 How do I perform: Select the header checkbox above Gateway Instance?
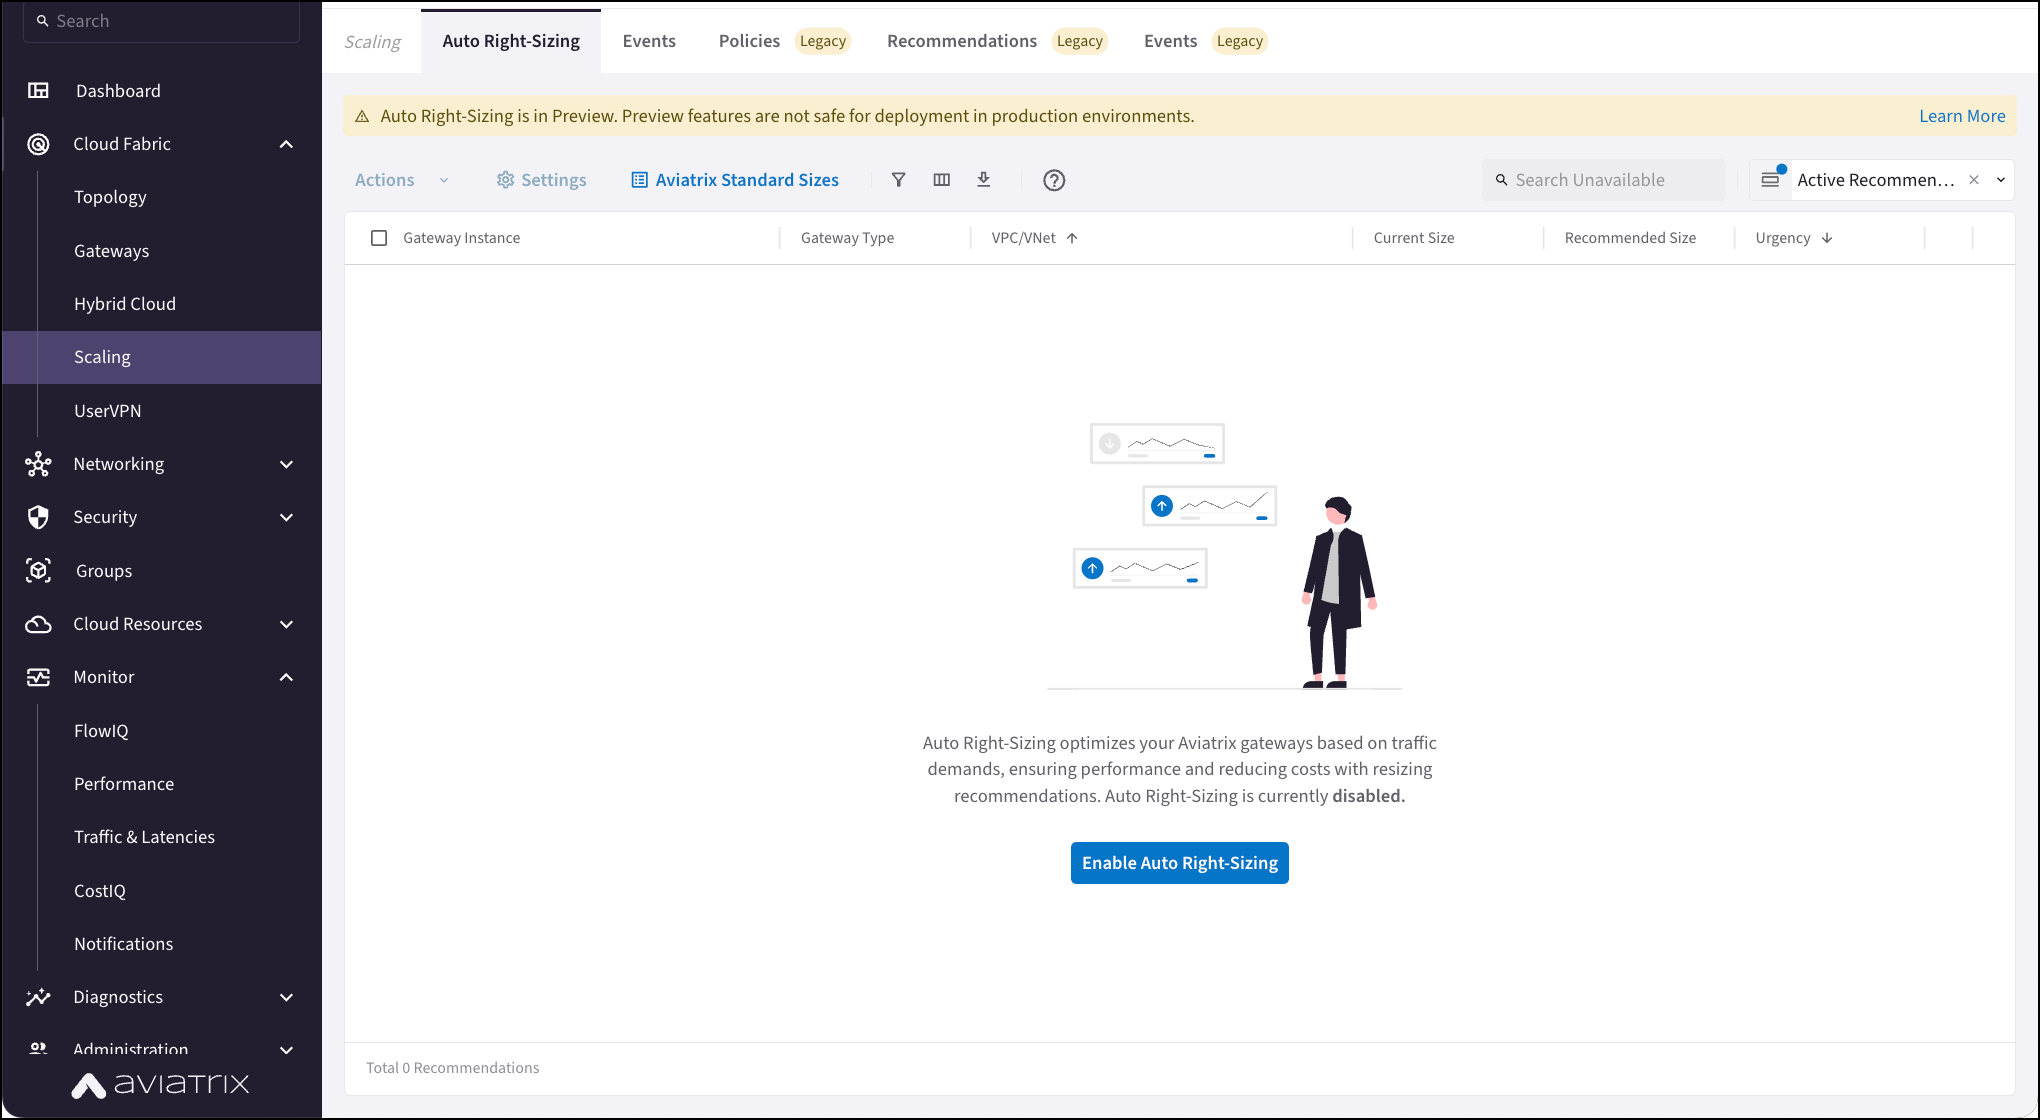point(379,237)
